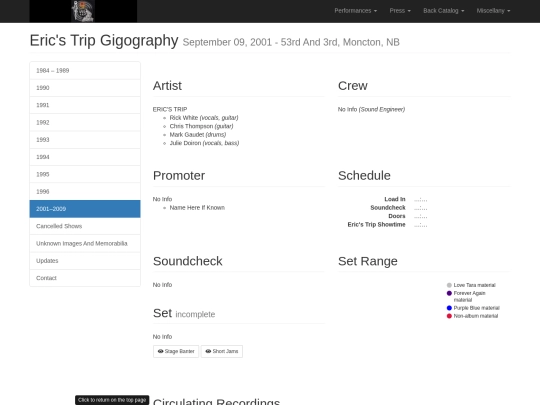Click the Love Tara material legend dot
540x405 pixels.
[449, 285]
